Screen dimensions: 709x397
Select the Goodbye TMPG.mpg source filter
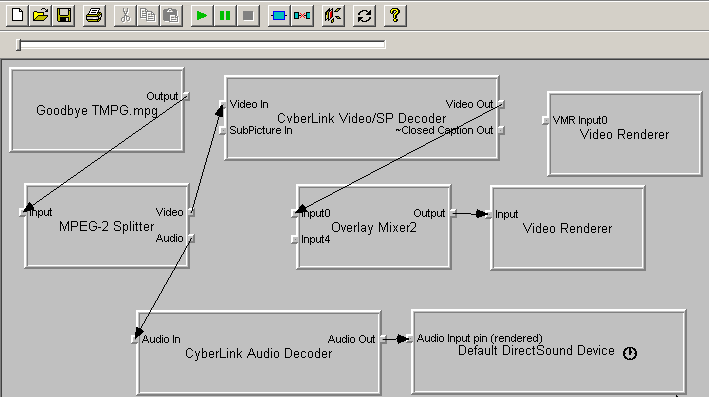click(97, 110)
